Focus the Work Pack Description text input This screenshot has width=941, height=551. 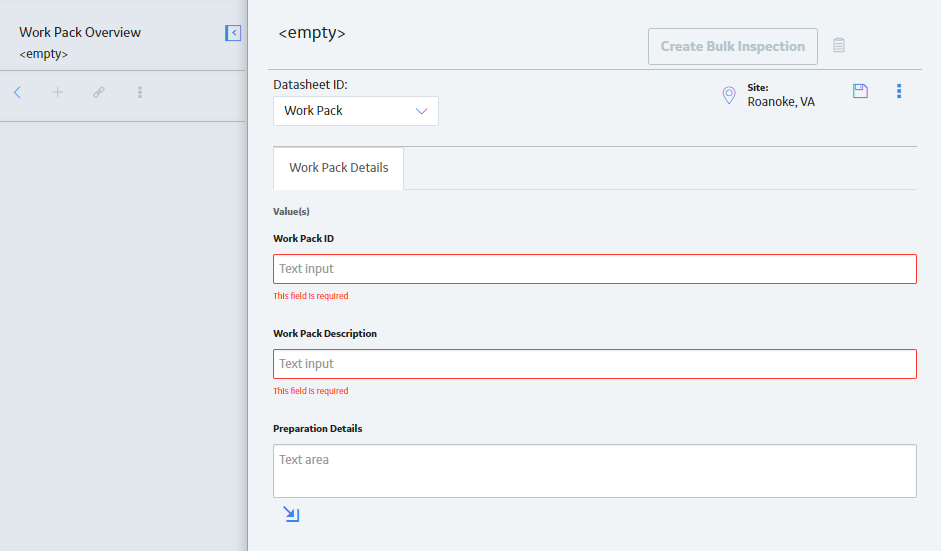tap(595, 364)
